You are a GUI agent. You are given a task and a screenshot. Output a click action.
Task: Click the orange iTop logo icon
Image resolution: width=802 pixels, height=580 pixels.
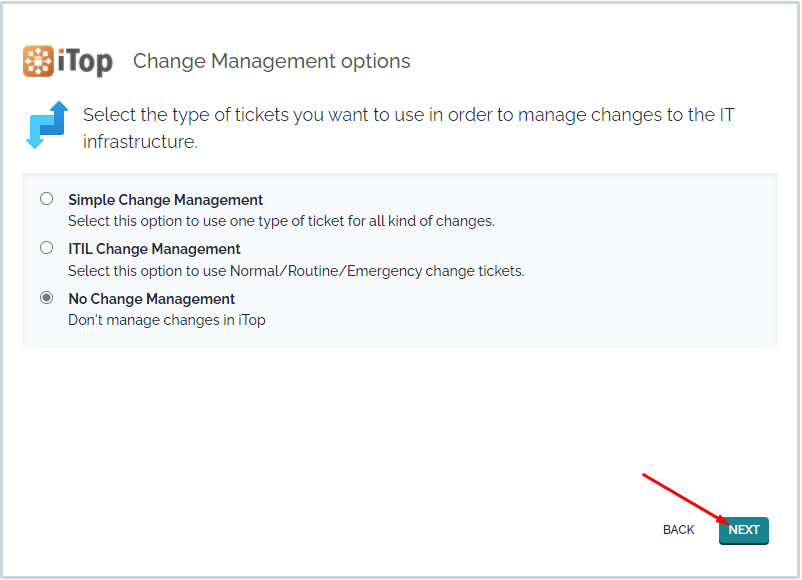(38, 61)
